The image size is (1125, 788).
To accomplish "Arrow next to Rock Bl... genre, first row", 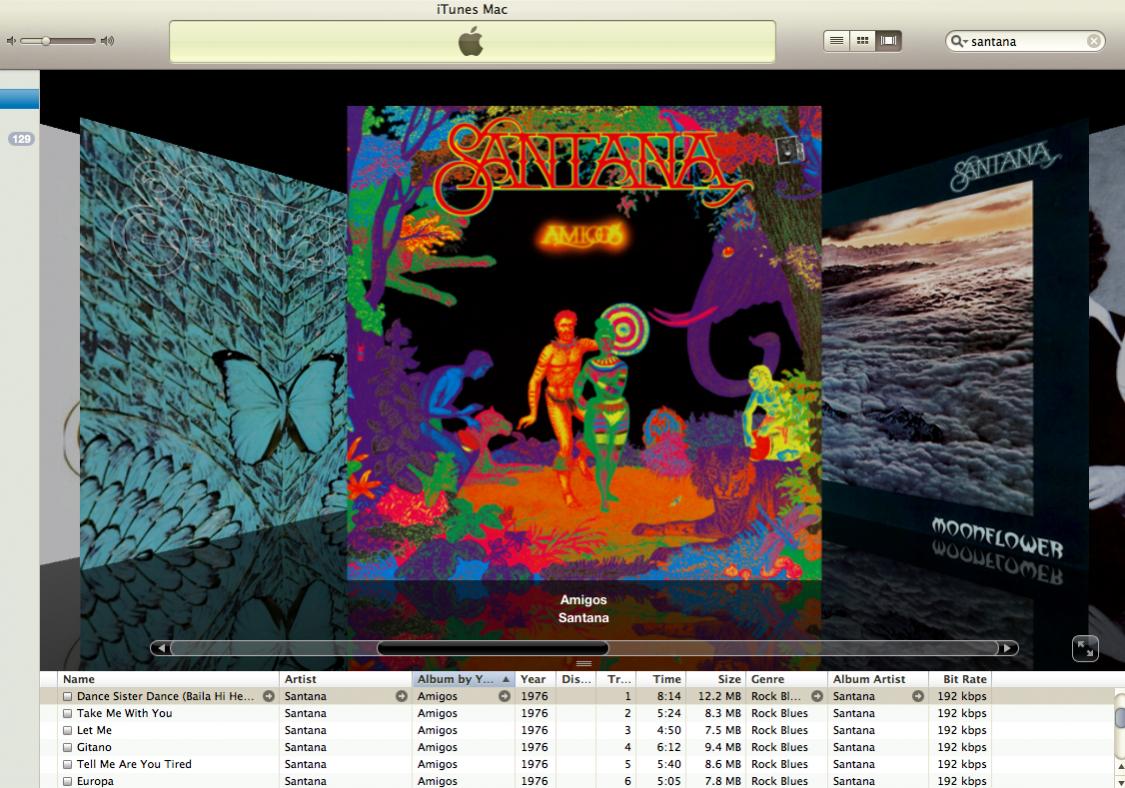I will 816,696.
